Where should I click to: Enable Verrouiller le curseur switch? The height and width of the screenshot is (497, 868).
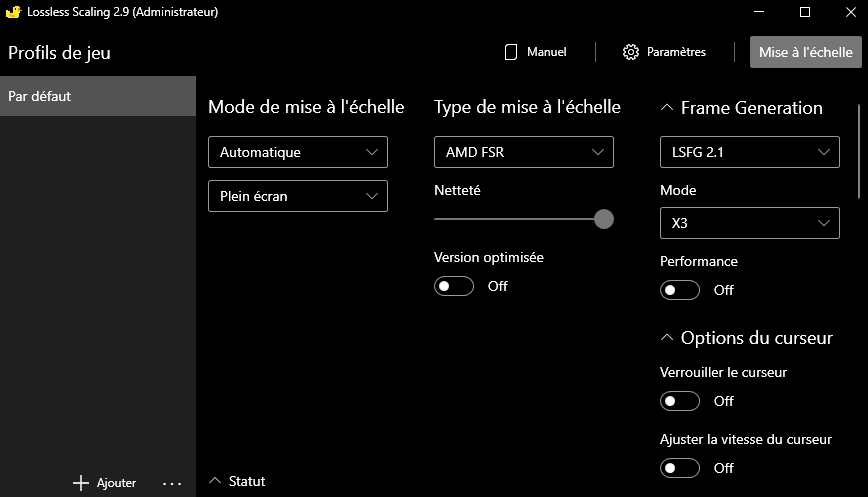point(680,401)
